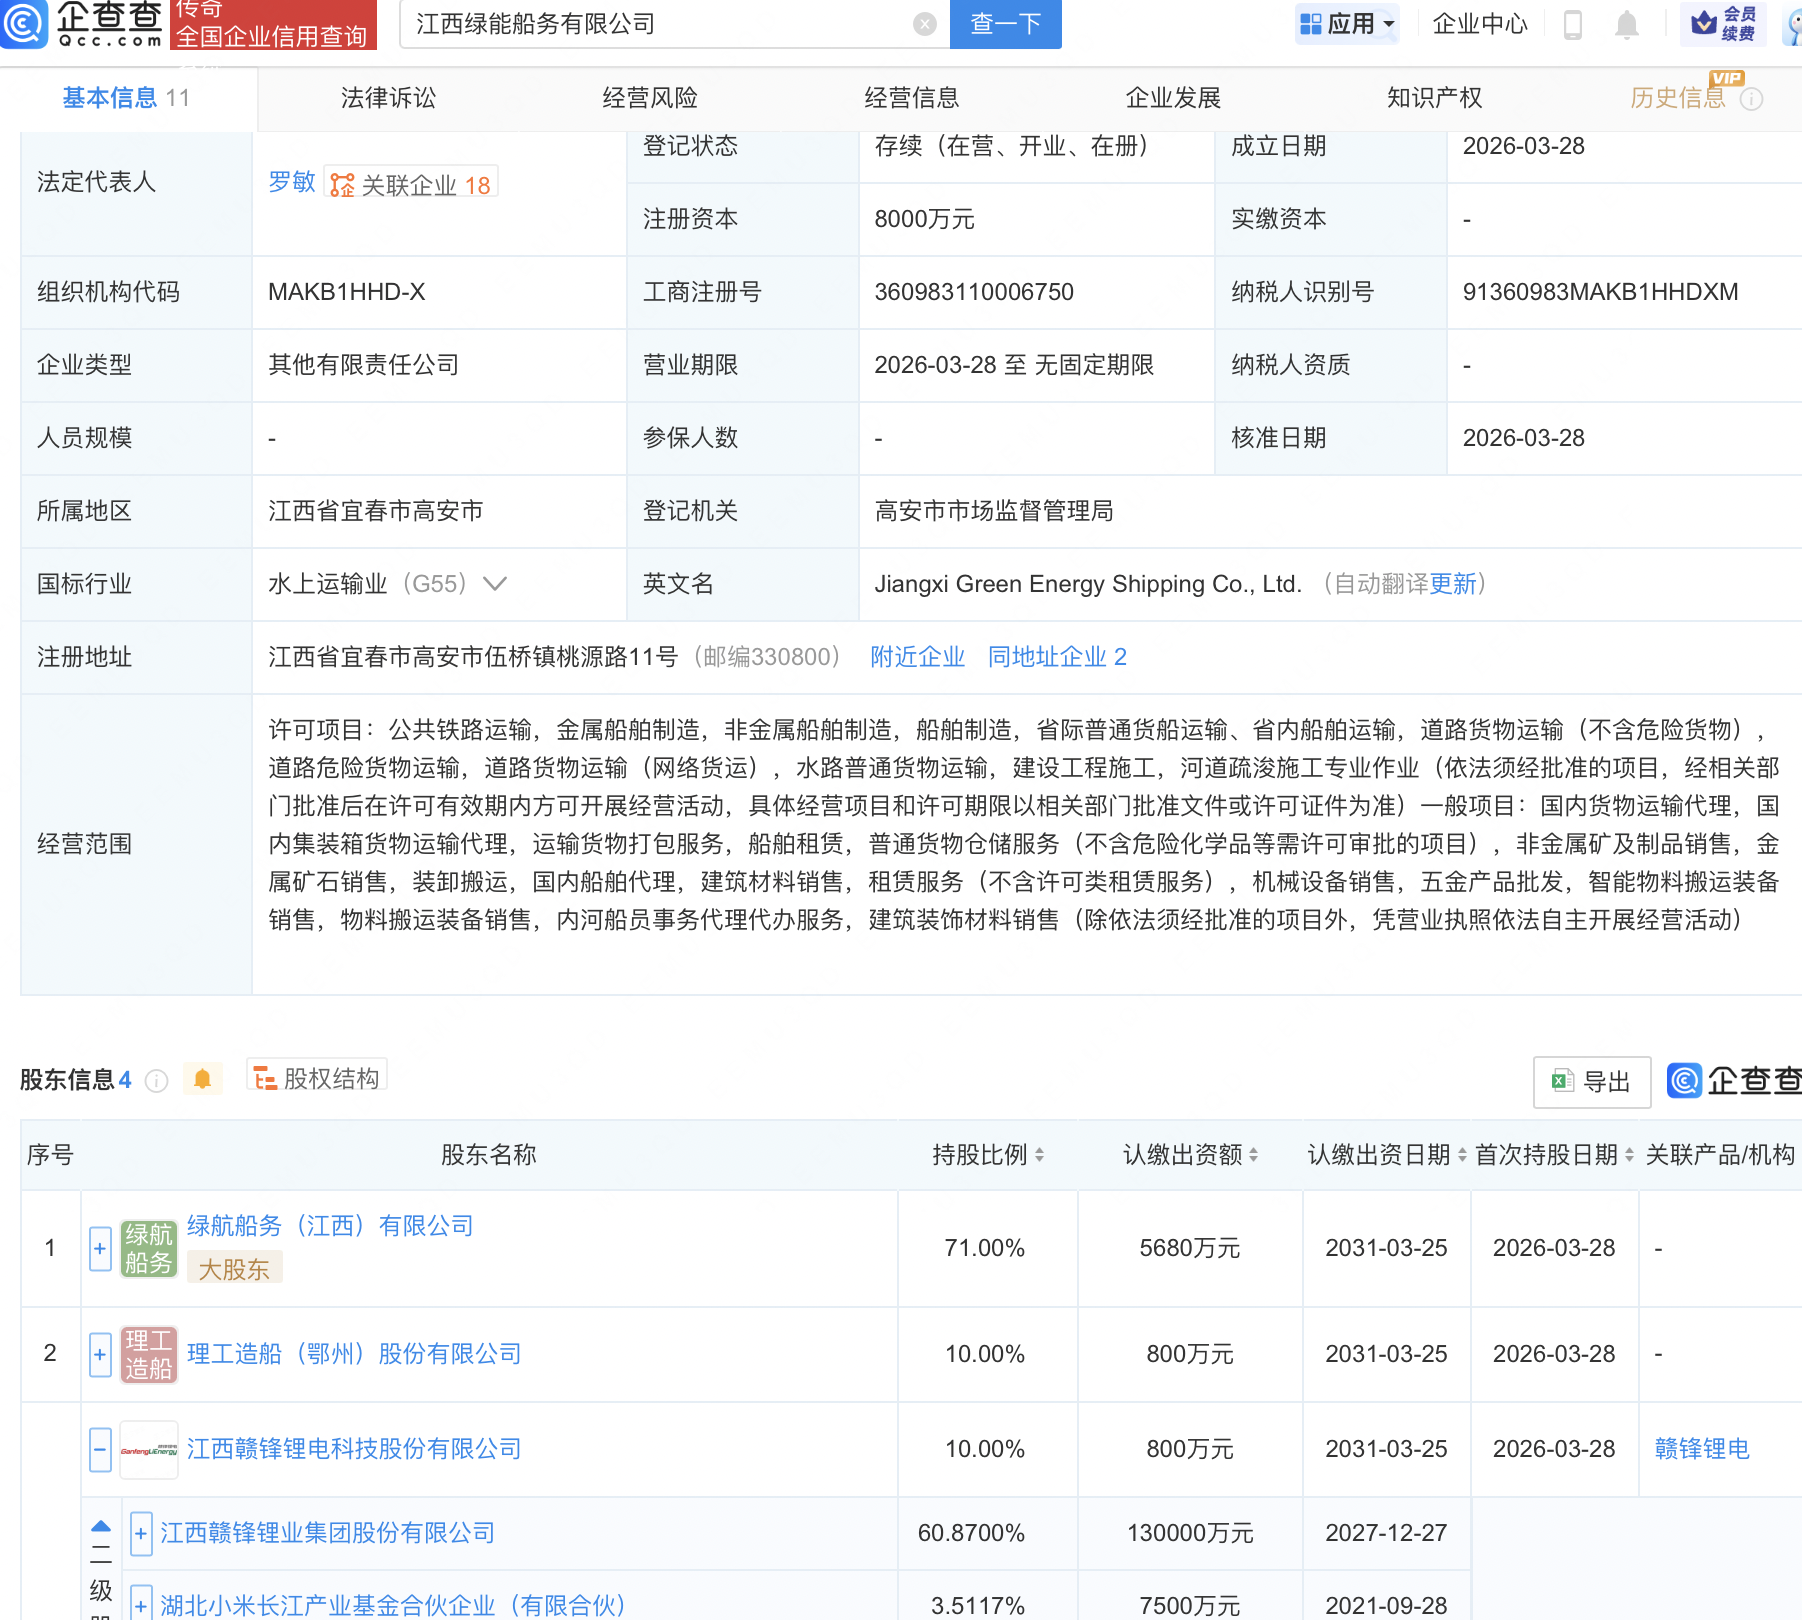Export shareholder data via the 导出 Excel icon
Viewport: 1802px width, 1620px height.
click(x=1591, y=1081)
